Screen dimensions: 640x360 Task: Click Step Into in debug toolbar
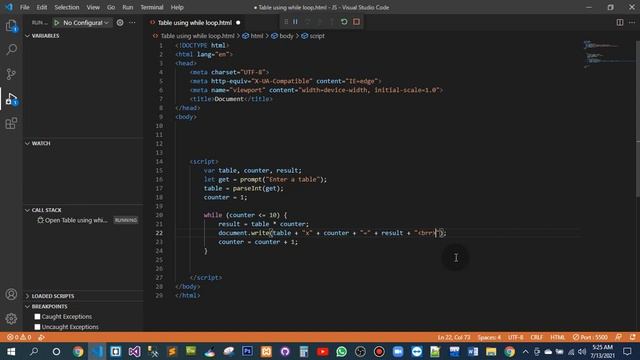[320, 22]
